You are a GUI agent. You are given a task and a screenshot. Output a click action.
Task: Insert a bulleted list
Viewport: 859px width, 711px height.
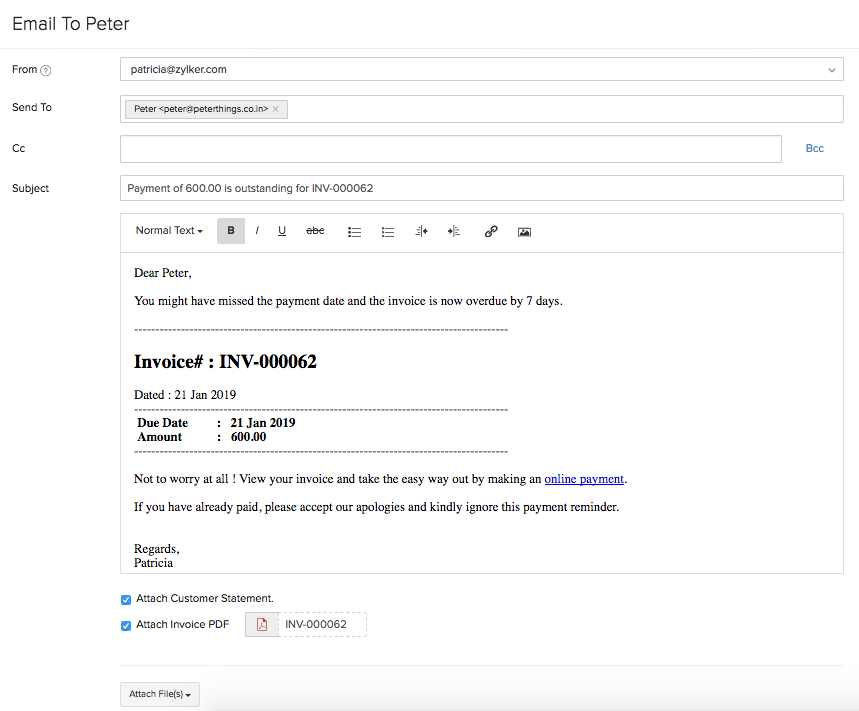[x=354, y=230]
